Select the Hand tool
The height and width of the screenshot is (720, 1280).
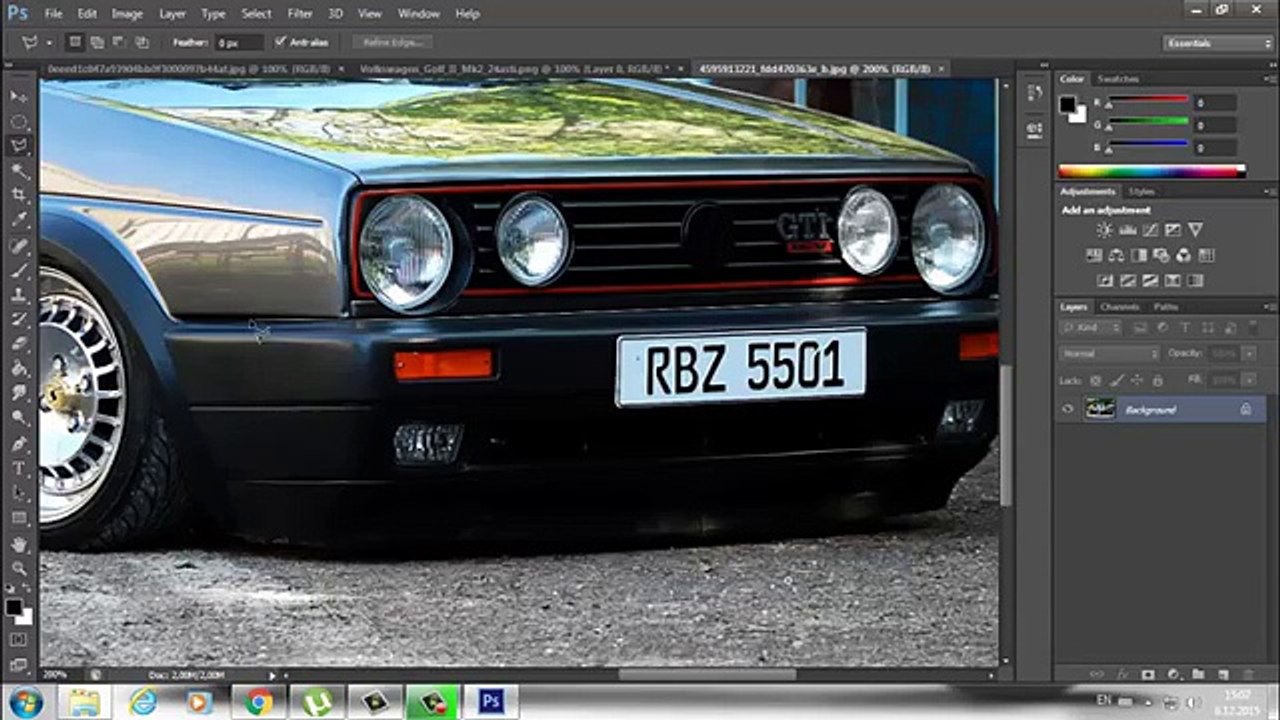click(19, 545)
